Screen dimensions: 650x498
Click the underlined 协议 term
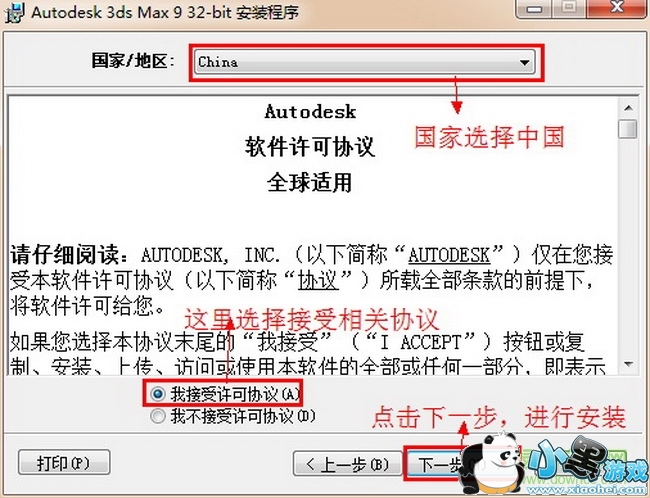tap(318, 280)
